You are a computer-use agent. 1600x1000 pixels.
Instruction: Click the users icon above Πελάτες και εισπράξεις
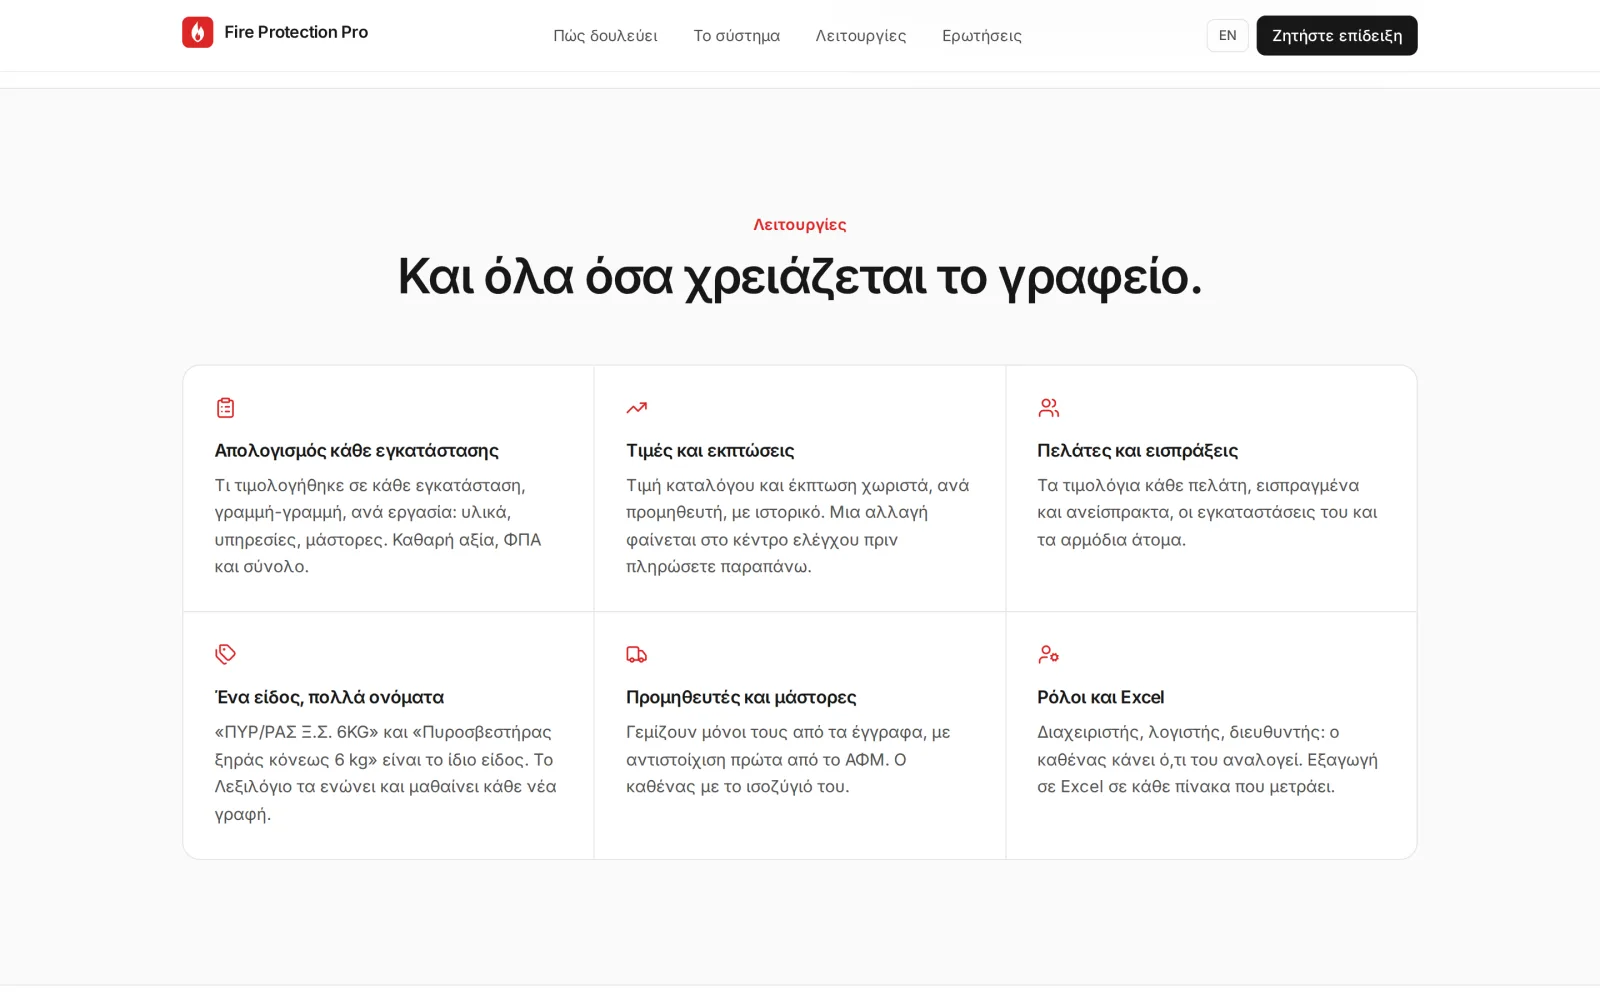pos(1048,408)
